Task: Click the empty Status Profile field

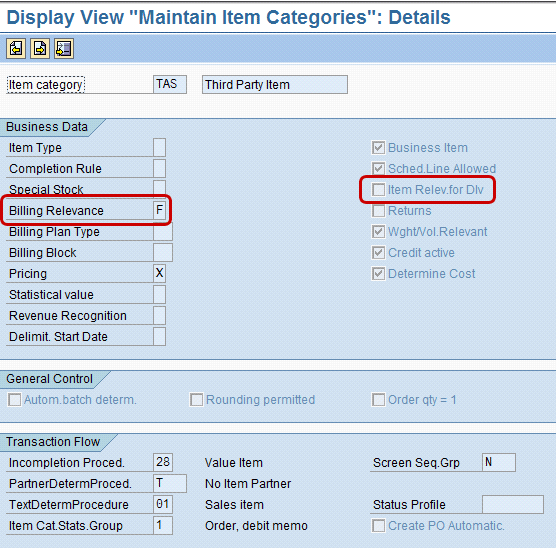Action: tap(513, 504)
